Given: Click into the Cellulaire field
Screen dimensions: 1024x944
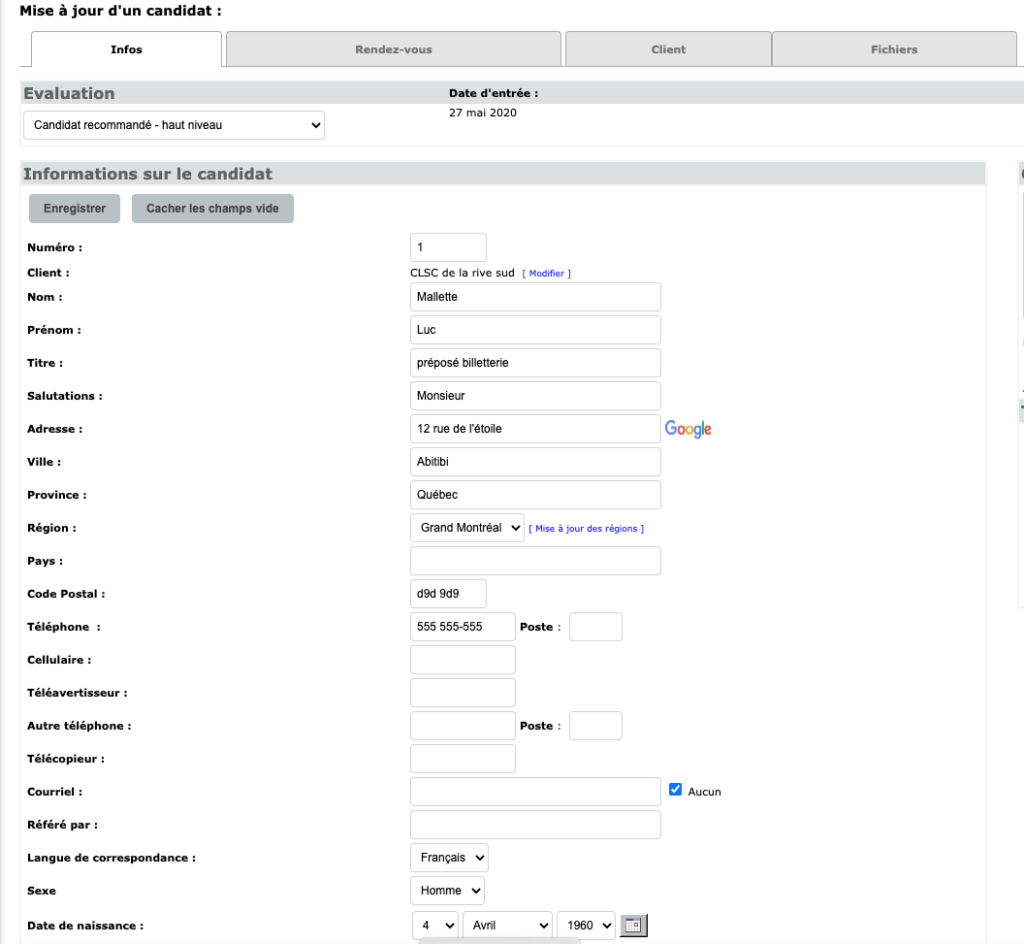Looking at the screenshot, I should pyautogui.click(x=463, y=660).
